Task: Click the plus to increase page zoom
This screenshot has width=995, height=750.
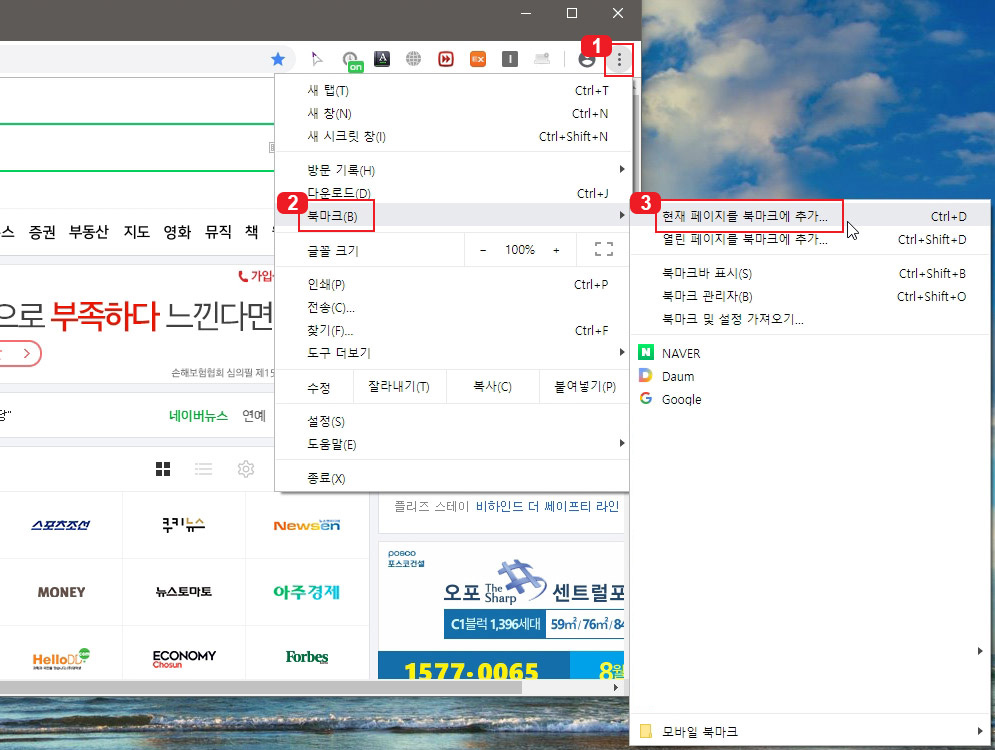Action: (x=557, y=249)
